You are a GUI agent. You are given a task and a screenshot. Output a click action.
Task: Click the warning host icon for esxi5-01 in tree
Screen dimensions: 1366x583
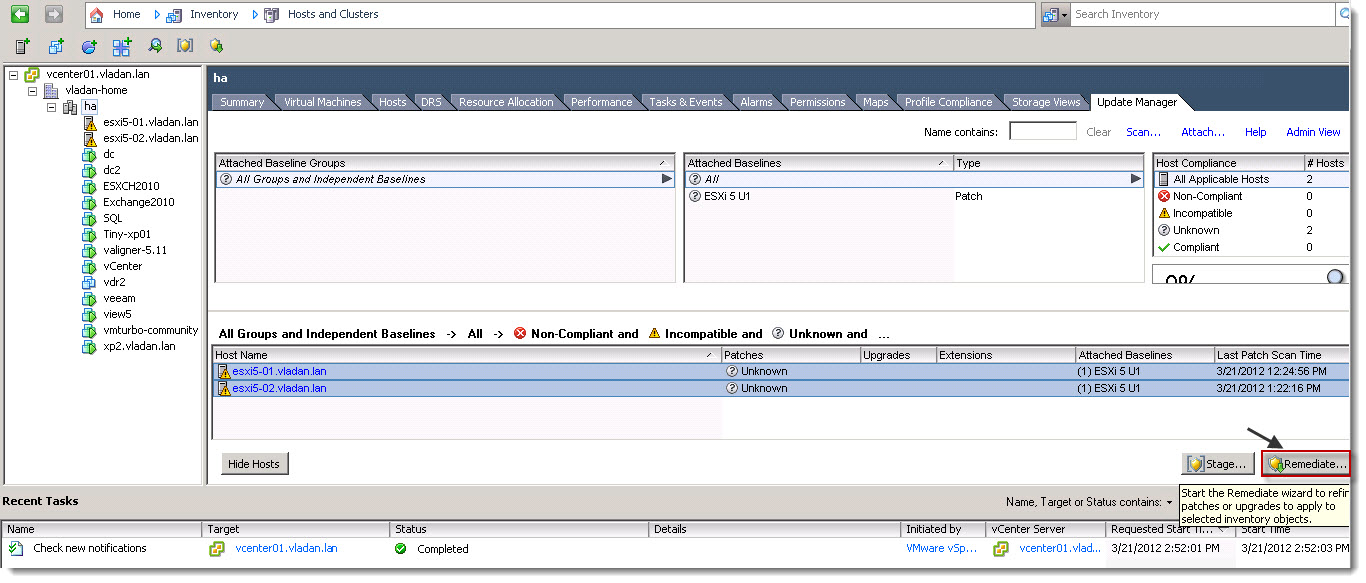pos(90,123)
